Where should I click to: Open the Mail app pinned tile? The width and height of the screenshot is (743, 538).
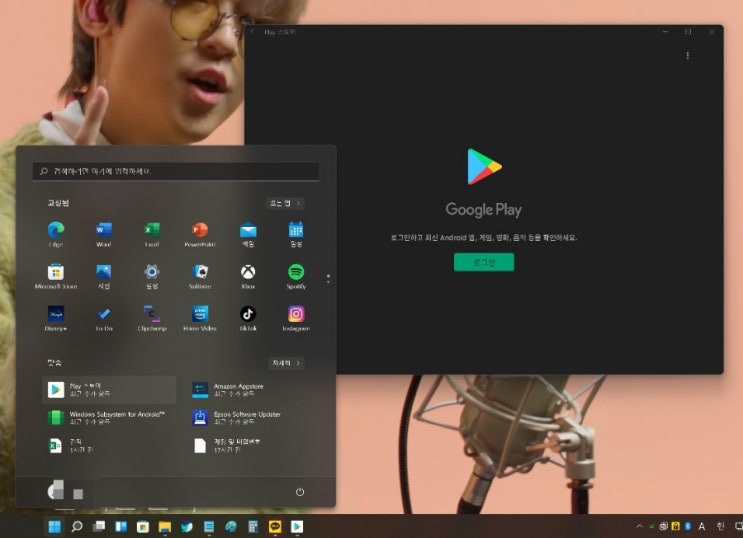coord(248,234)
